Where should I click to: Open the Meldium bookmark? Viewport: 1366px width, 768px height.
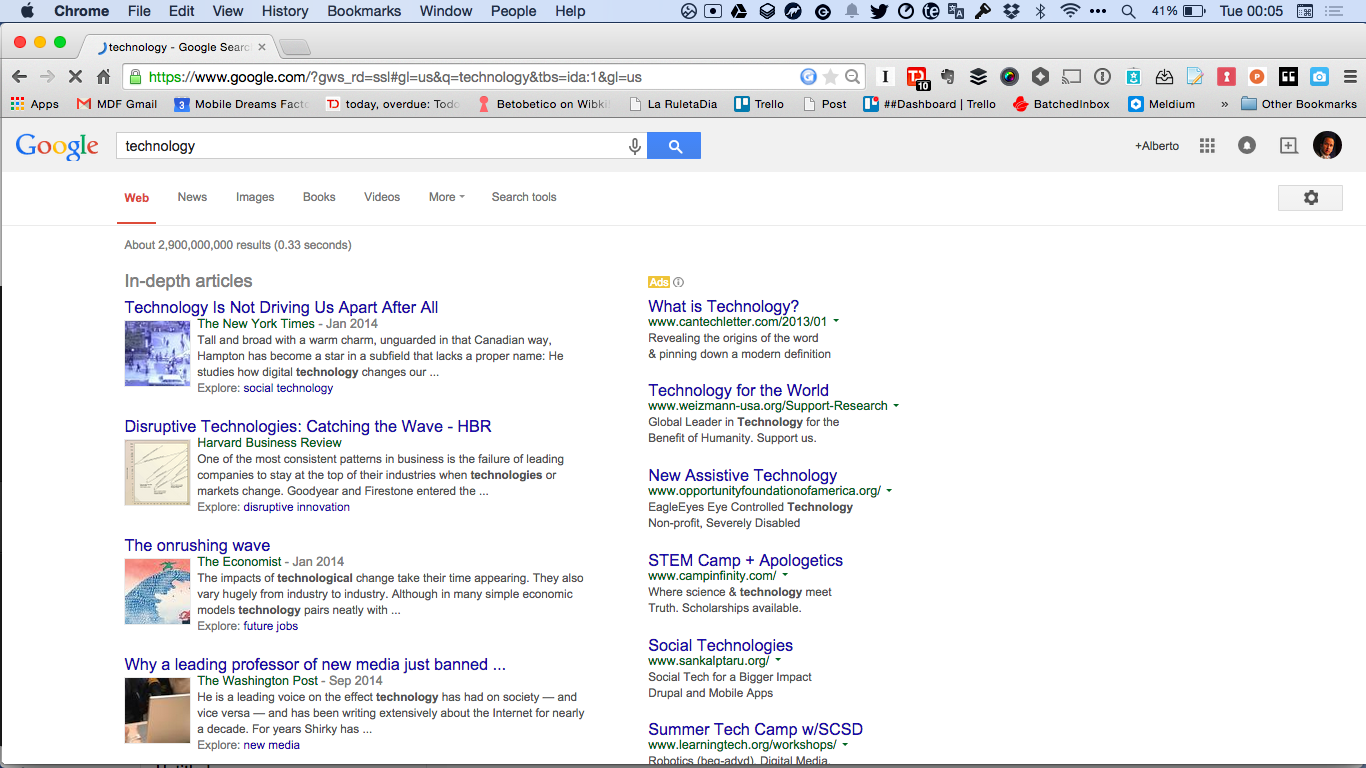tap(1161, 104)
